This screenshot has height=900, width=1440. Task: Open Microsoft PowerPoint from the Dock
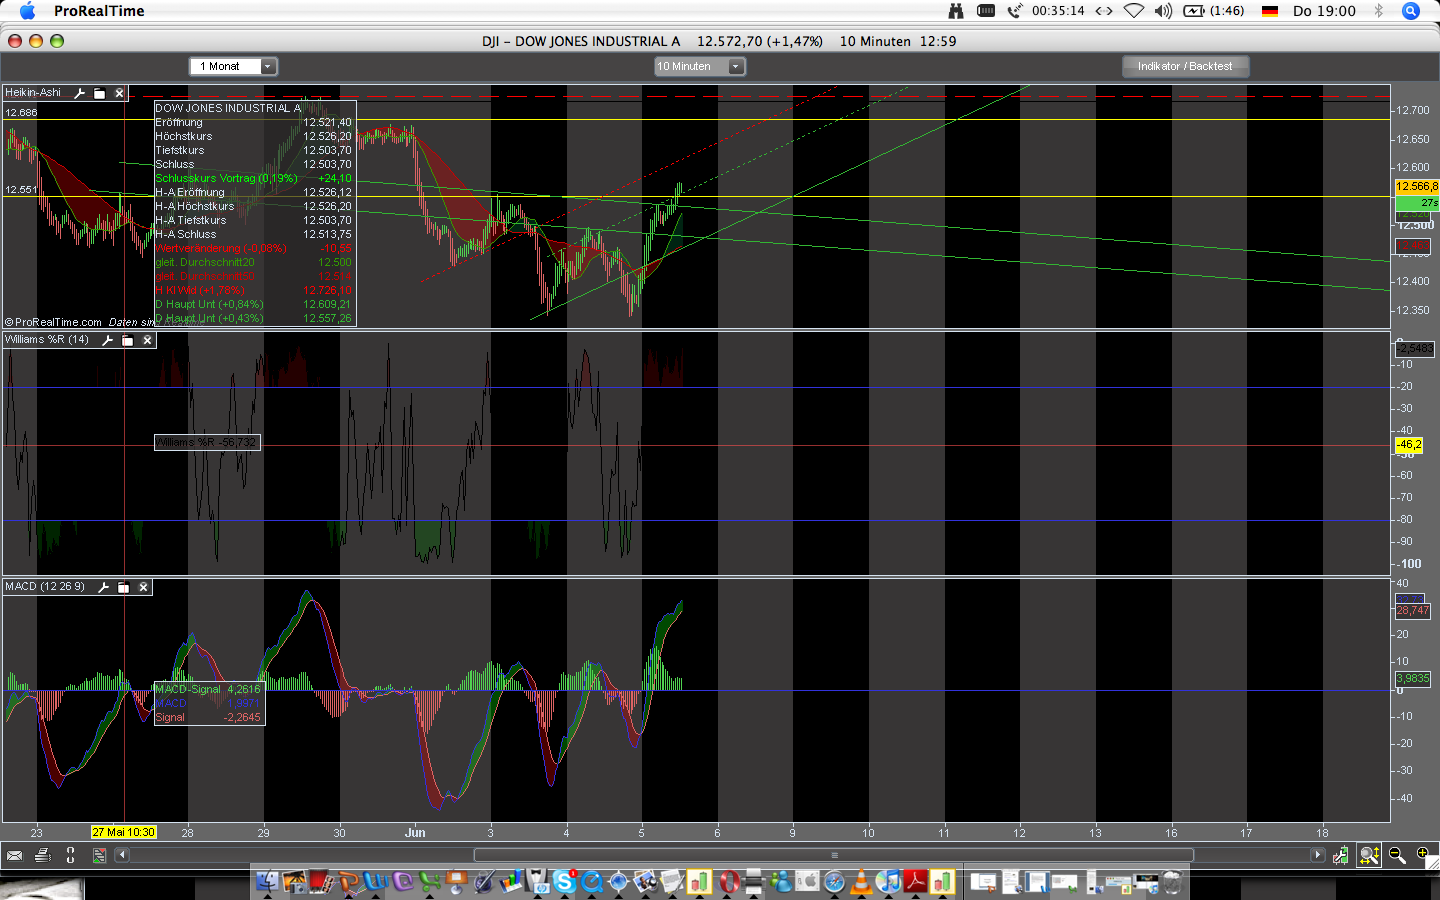(348, 881)
